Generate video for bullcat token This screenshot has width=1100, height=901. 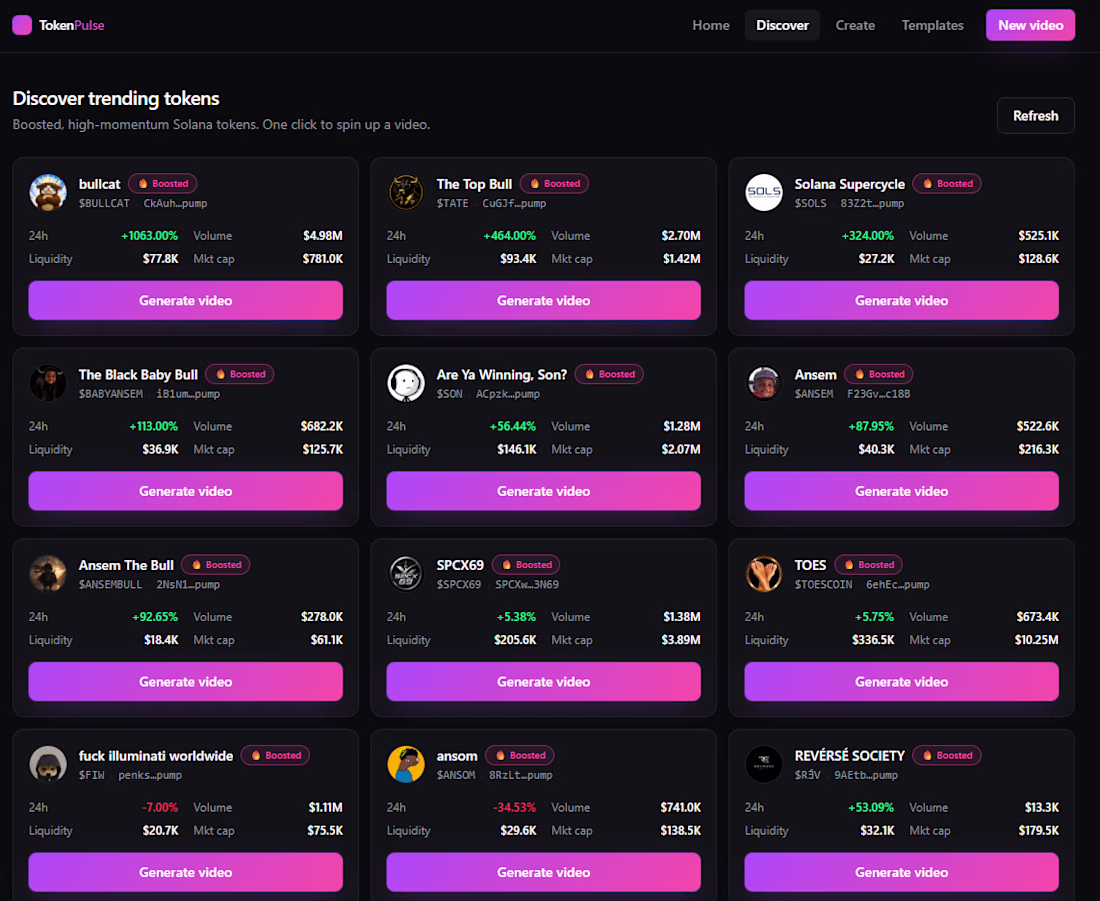click(x=186, y=300)
